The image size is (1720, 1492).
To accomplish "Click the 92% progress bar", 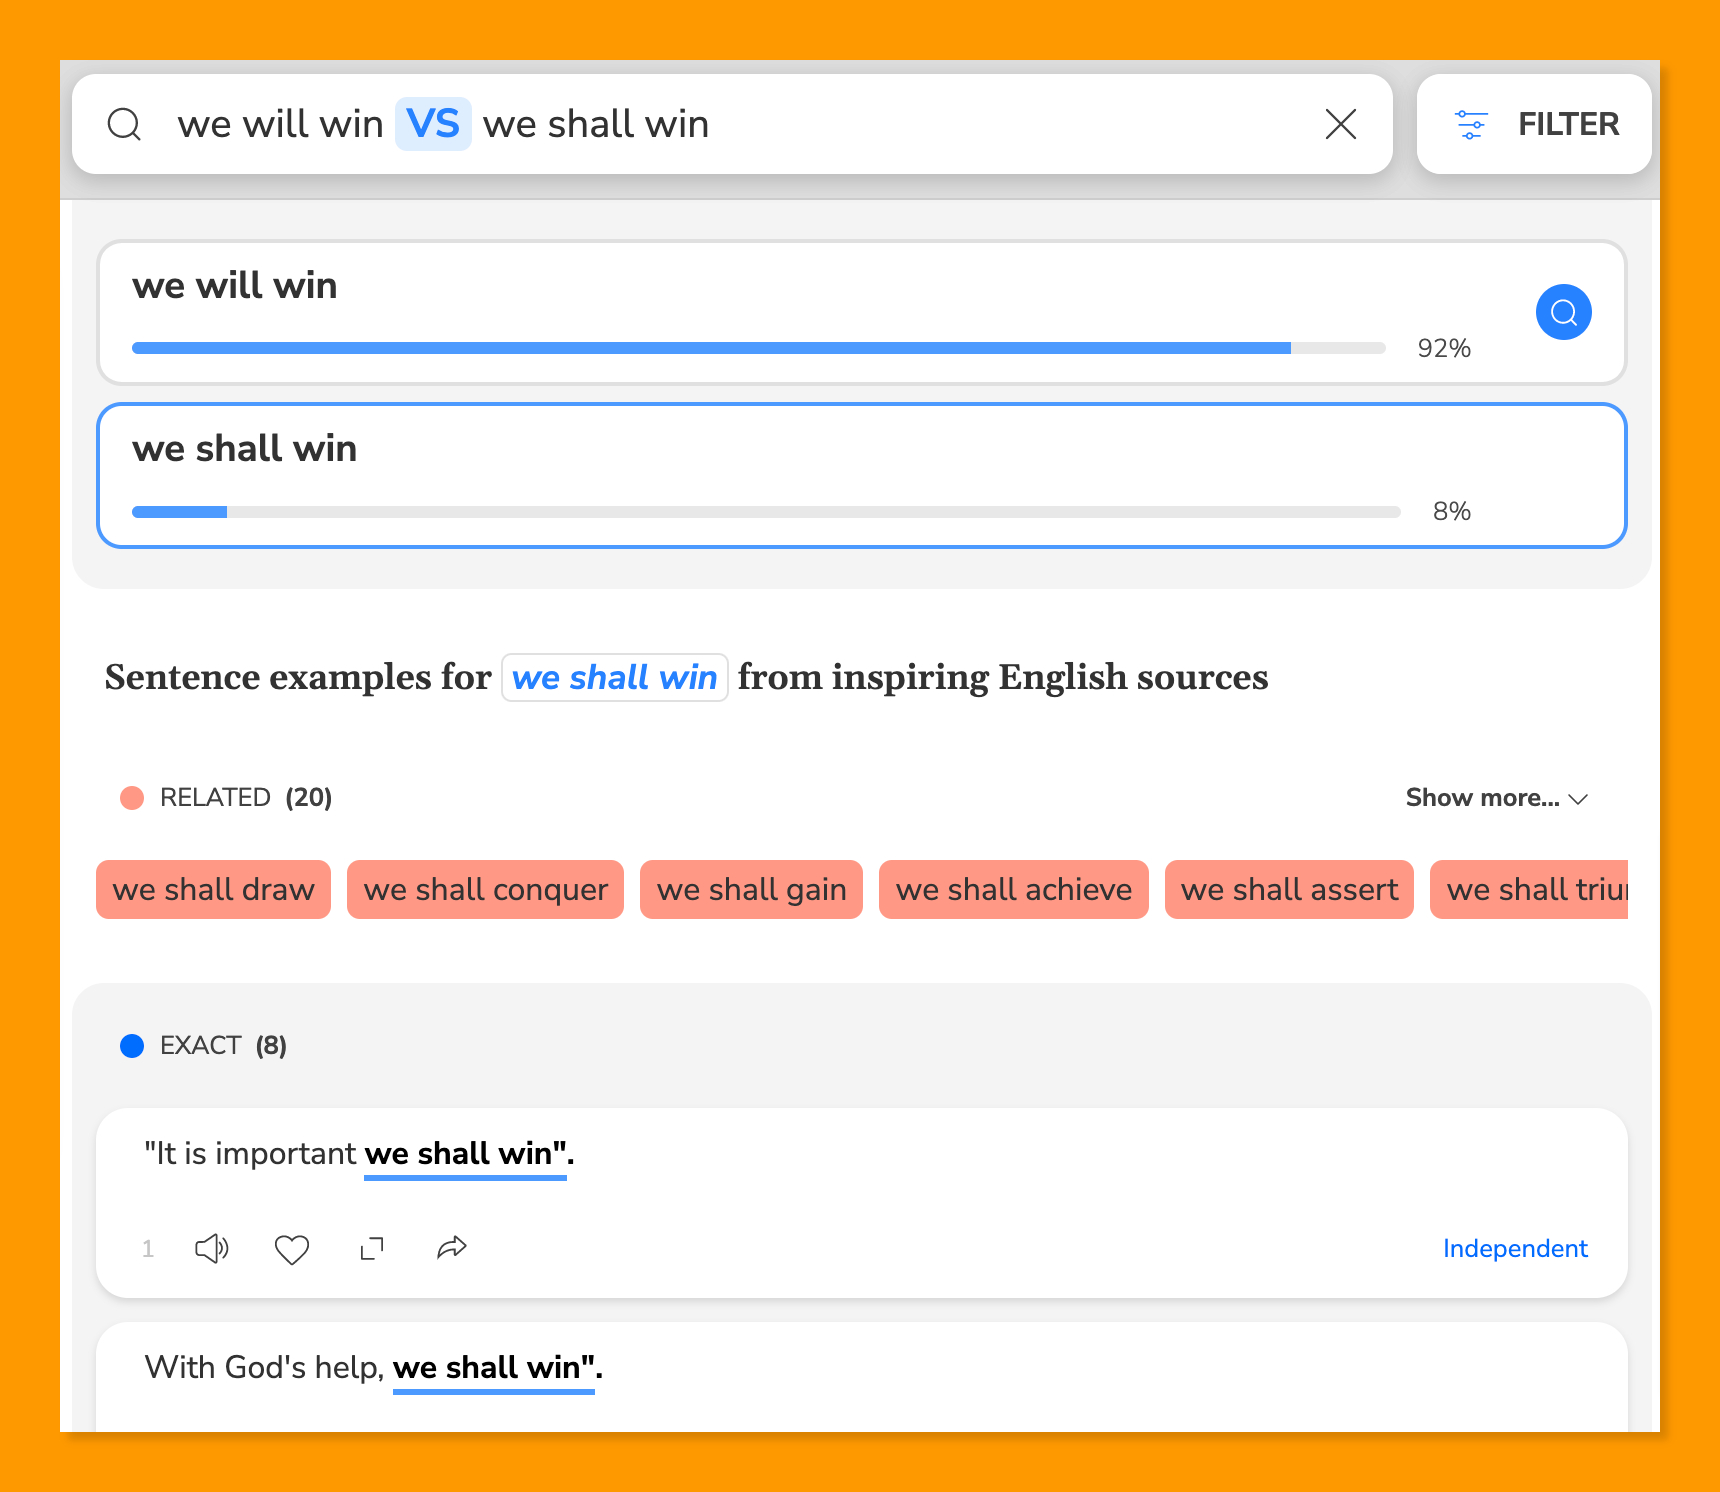I will 758,348.
